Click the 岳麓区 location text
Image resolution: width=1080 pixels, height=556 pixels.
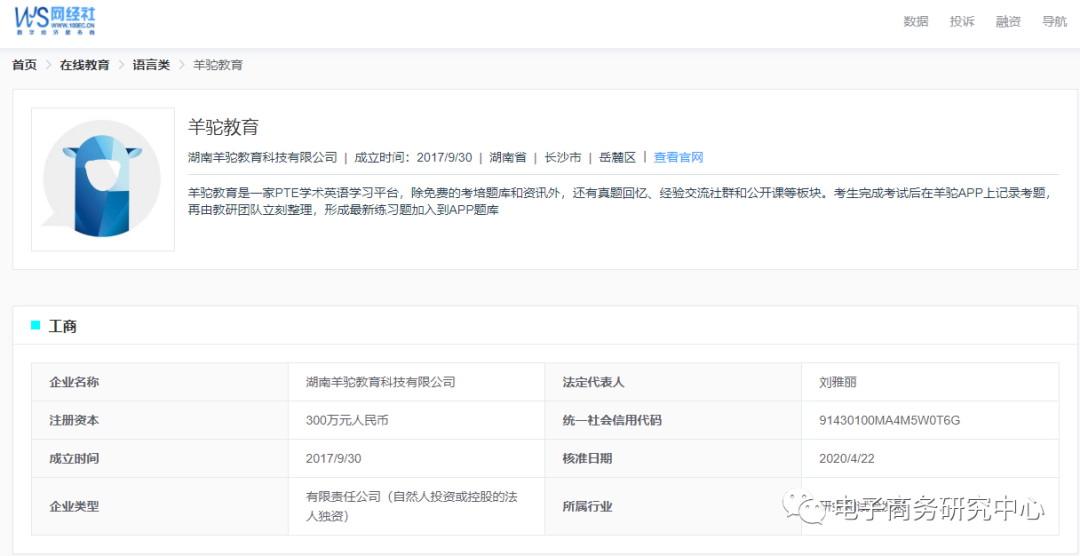[618, 157]
